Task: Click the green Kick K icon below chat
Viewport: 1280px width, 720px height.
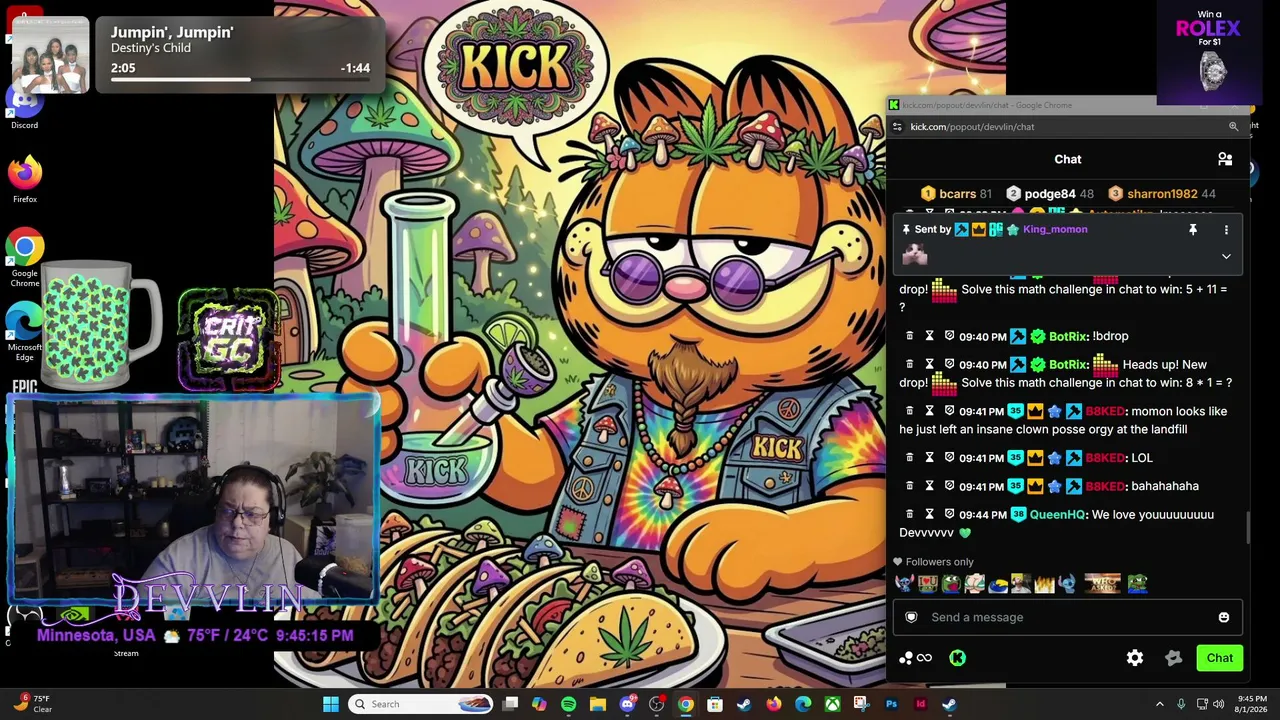Action: pyautogui.click(x=957, y=658)
